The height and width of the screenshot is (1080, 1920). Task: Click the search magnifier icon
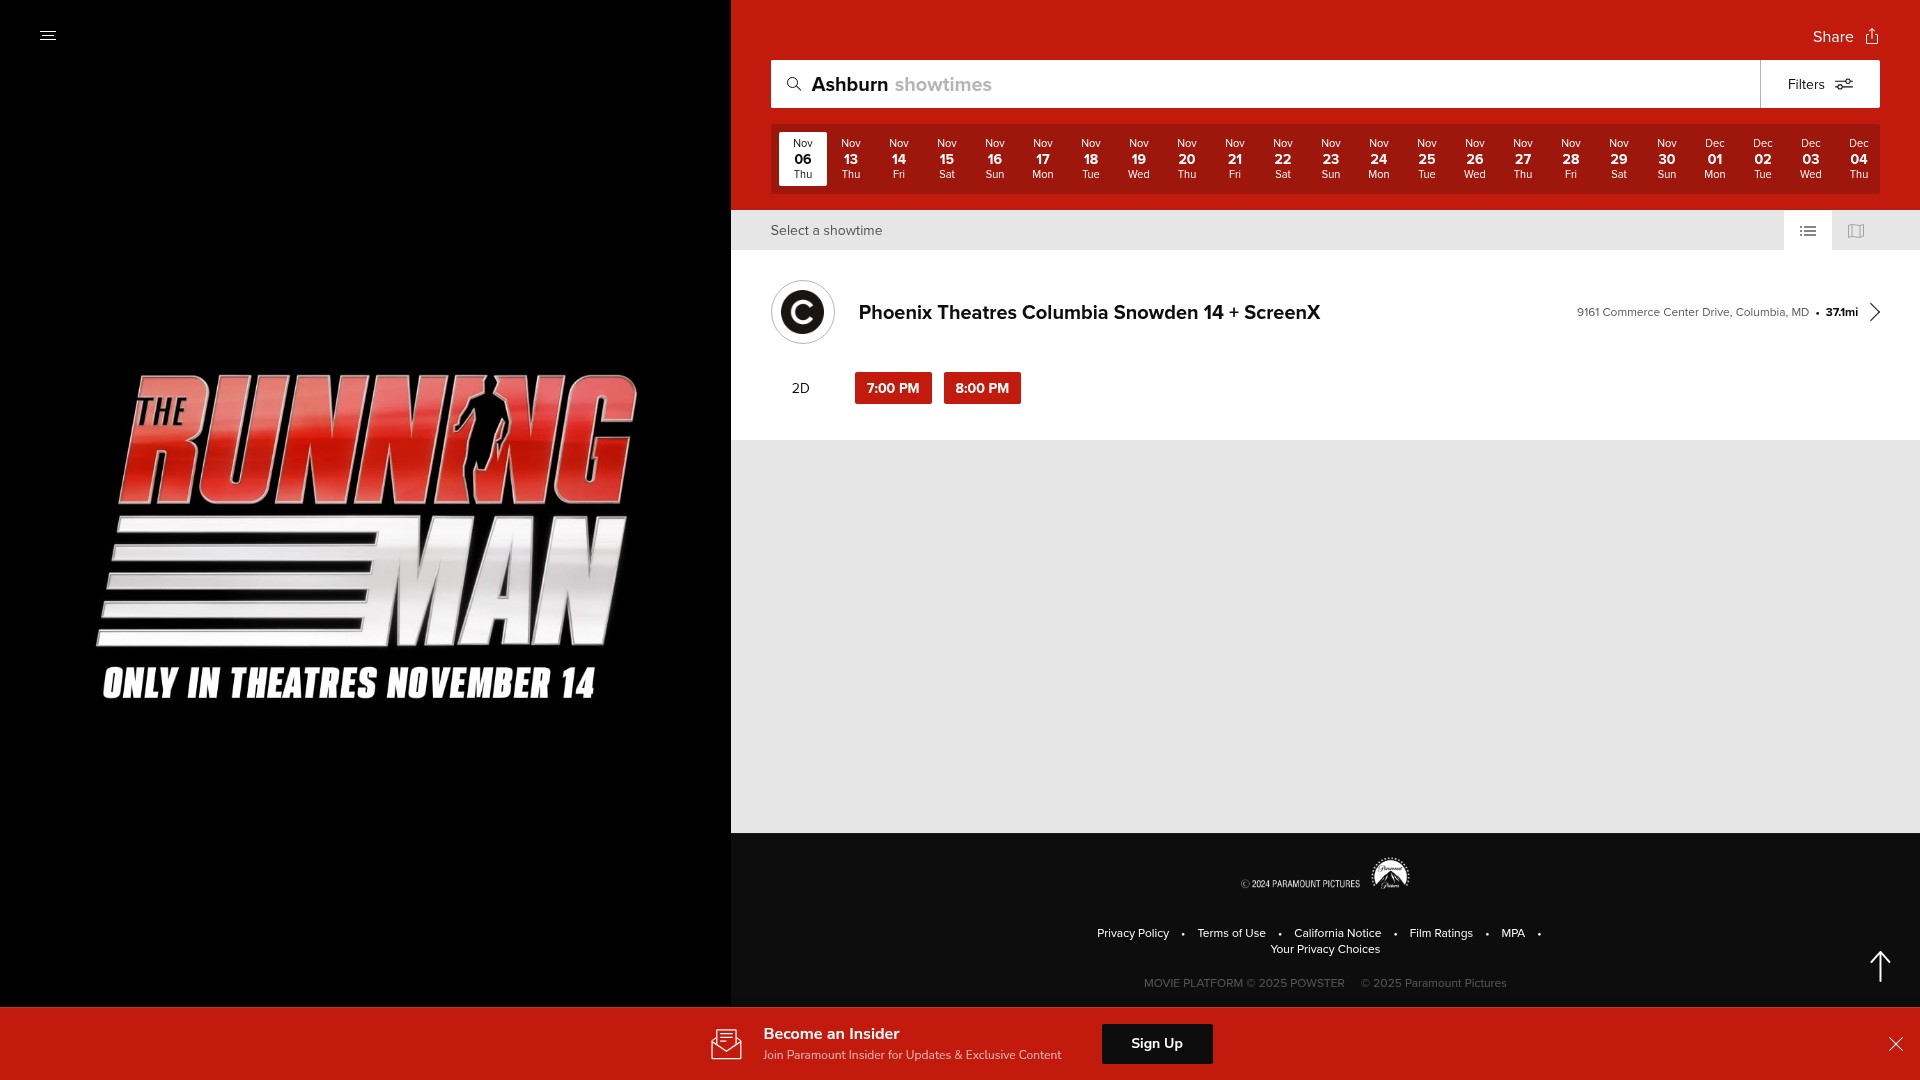click(794, 84)
